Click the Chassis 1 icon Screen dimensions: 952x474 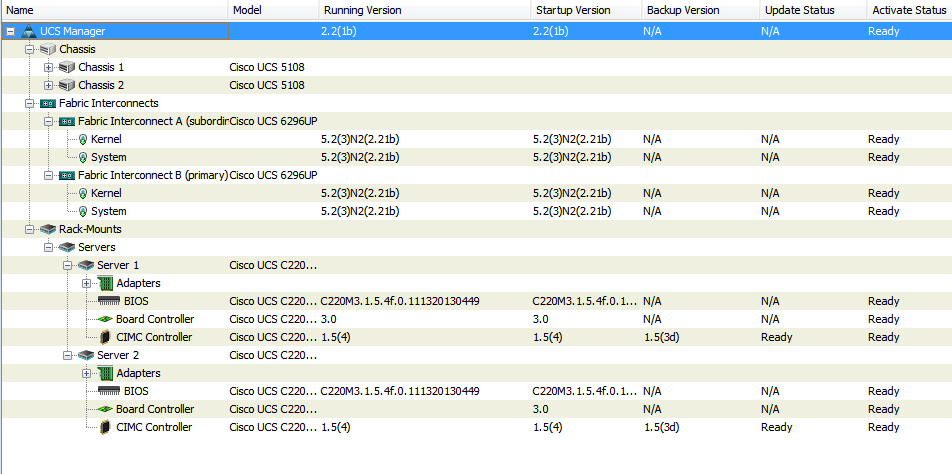tap(67, 67)
